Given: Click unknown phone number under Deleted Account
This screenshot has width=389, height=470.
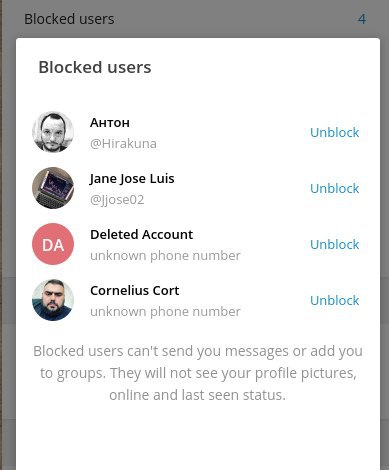Looking at the screenshot, I should click(x=165, y=256).
